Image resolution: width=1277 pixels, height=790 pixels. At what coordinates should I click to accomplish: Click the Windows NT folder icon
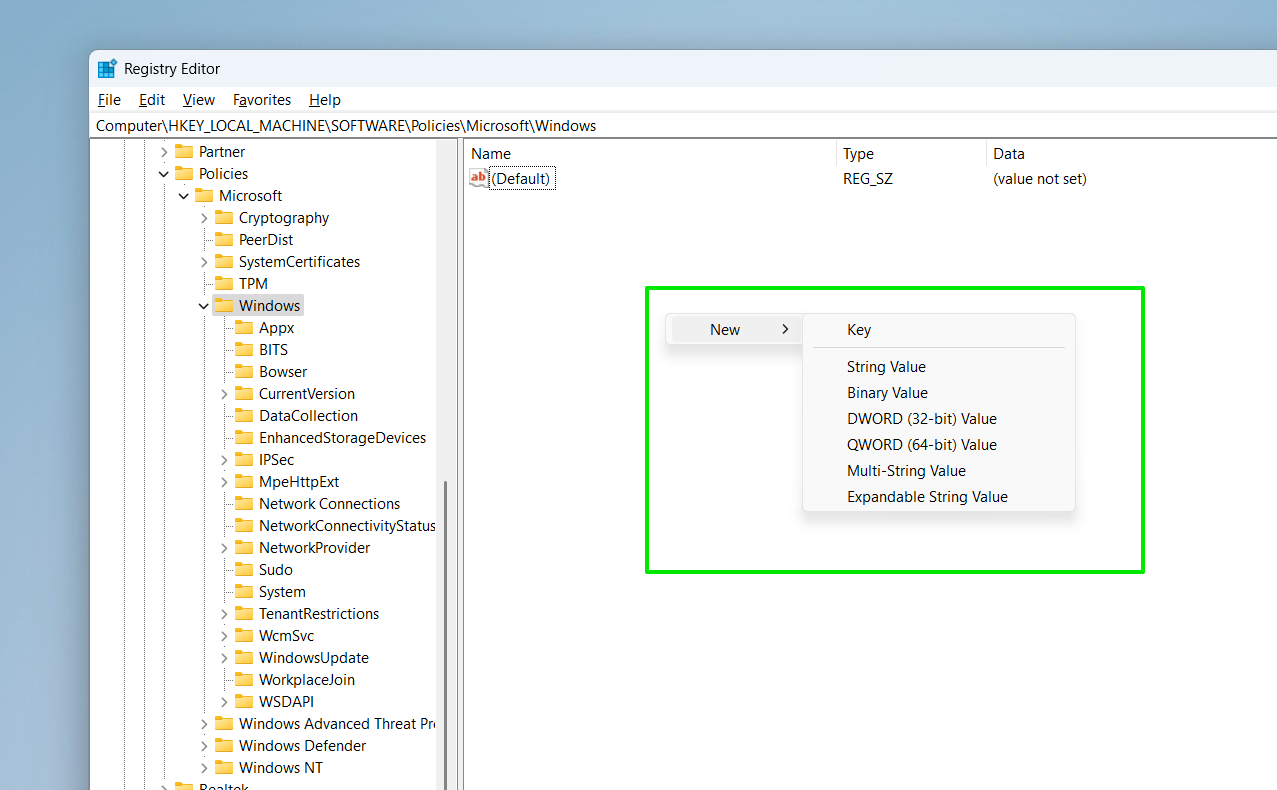(x=224, y=768)
